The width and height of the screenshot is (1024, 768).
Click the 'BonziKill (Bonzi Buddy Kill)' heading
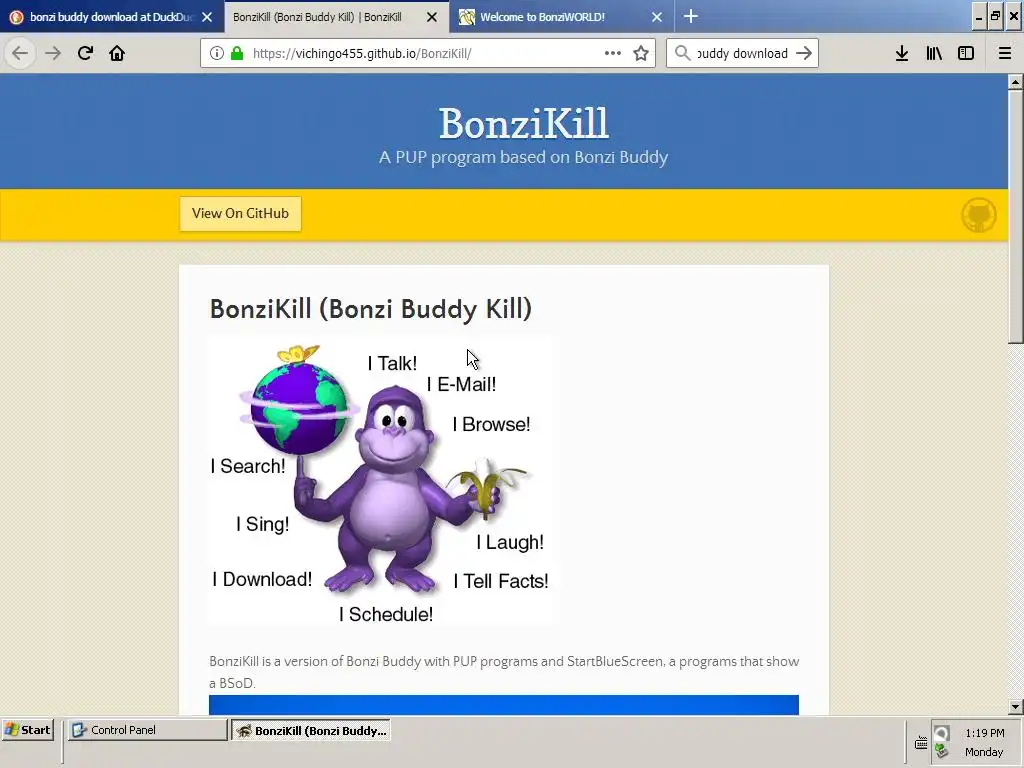pyautogui.click(x=371, y=309)
